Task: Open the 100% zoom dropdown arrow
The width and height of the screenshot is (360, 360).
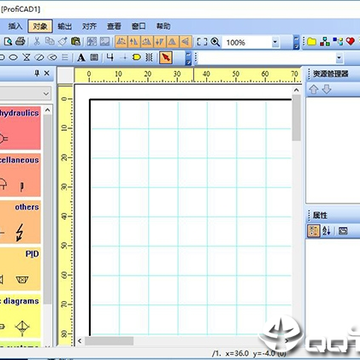Action: tap(275, 42)
